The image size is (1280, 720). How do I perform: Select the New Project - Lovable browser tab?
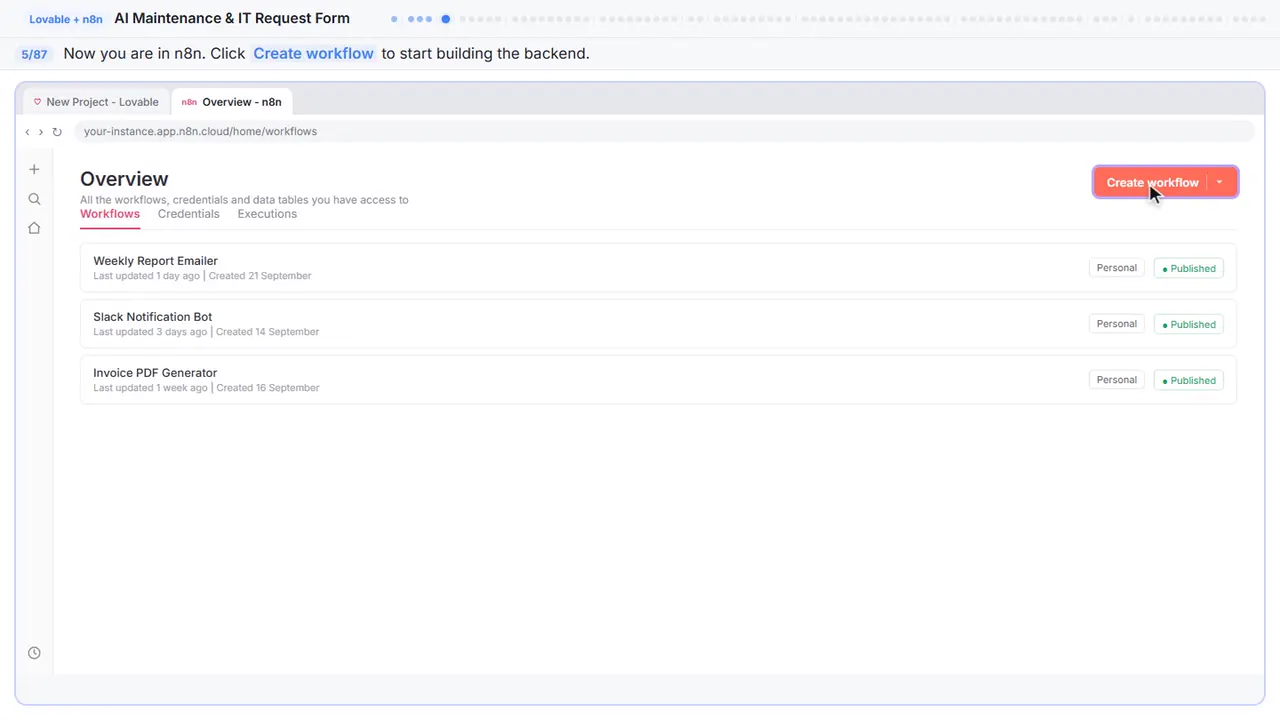click(x=96, y=102)
